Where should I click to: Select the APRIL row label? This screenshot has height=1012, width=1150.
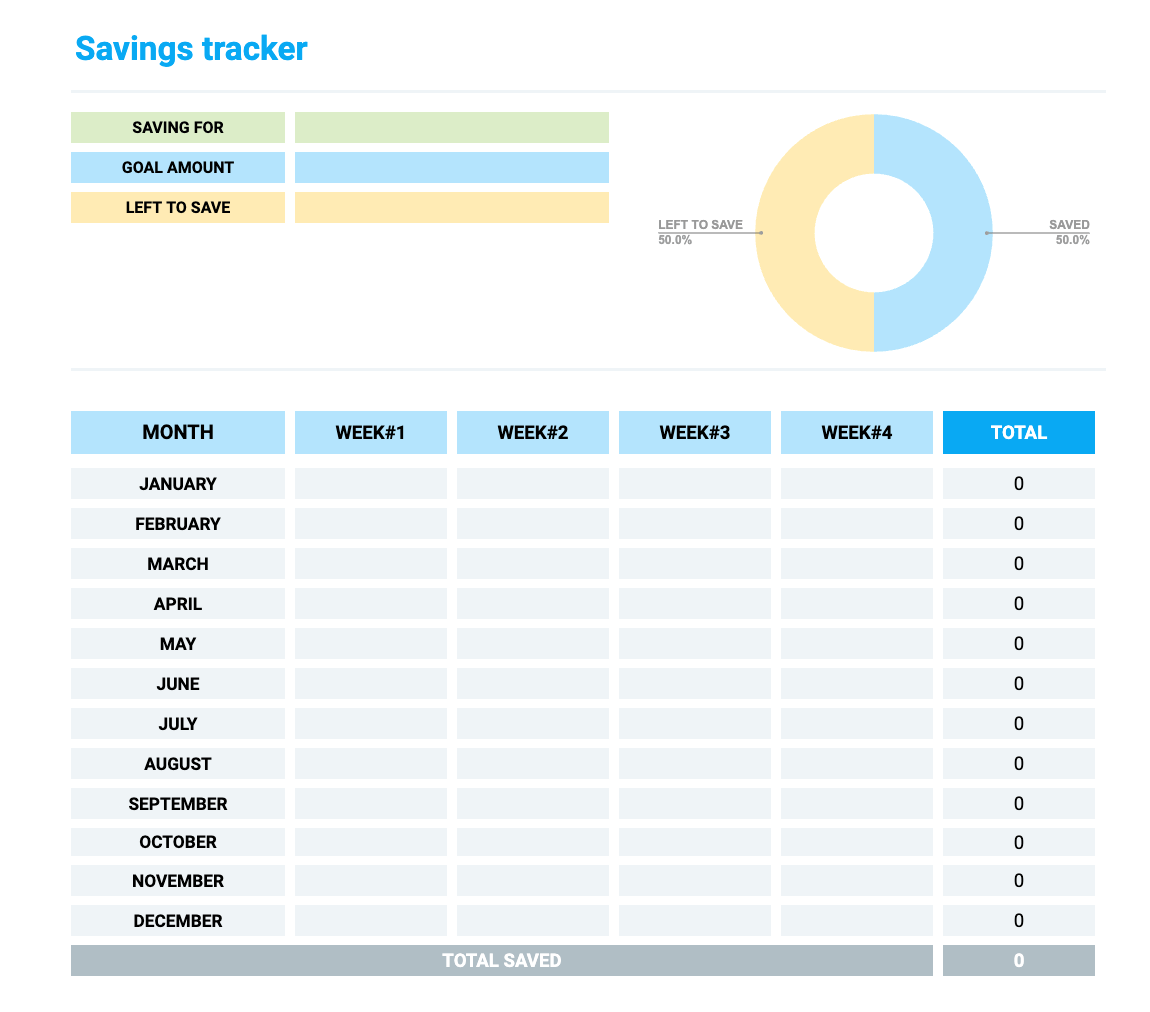pos(177,604)
